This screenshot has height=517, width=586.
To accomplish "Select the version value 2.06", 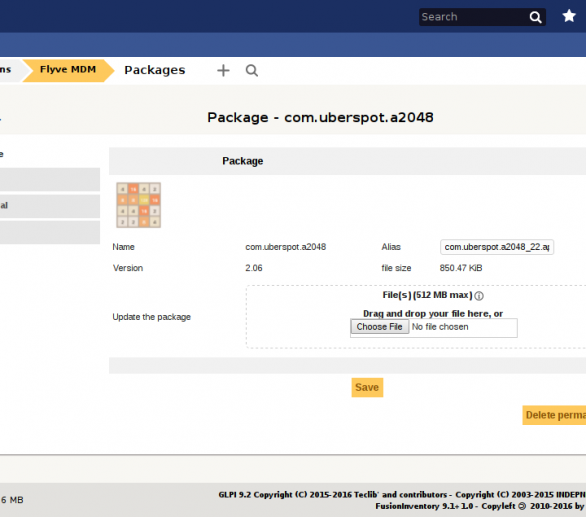I will click(x=254, y=268).
